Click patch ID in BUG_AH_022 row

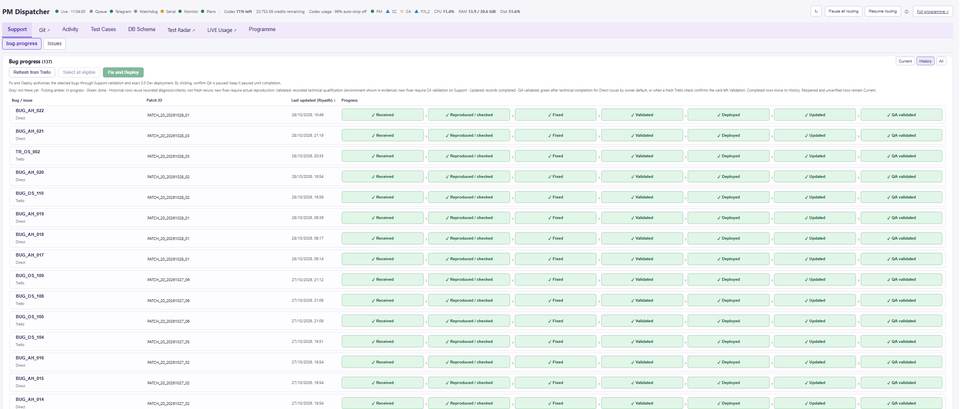(x=168, y=114)
